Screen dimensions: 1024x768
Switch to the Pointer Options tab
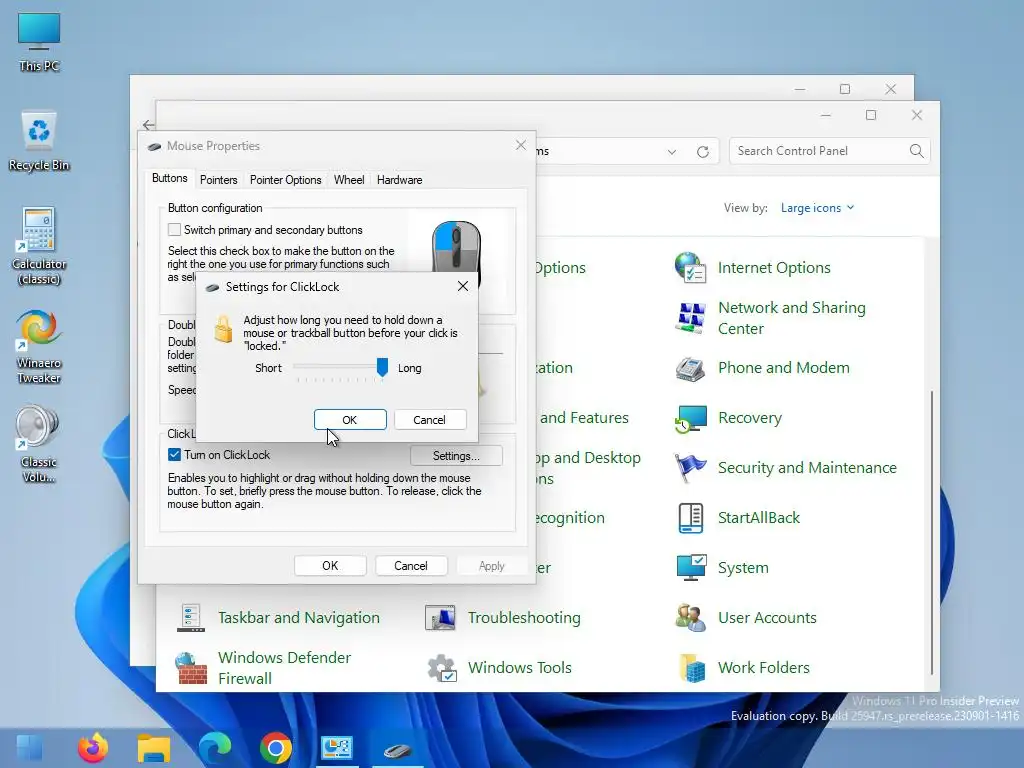(285, 180)
